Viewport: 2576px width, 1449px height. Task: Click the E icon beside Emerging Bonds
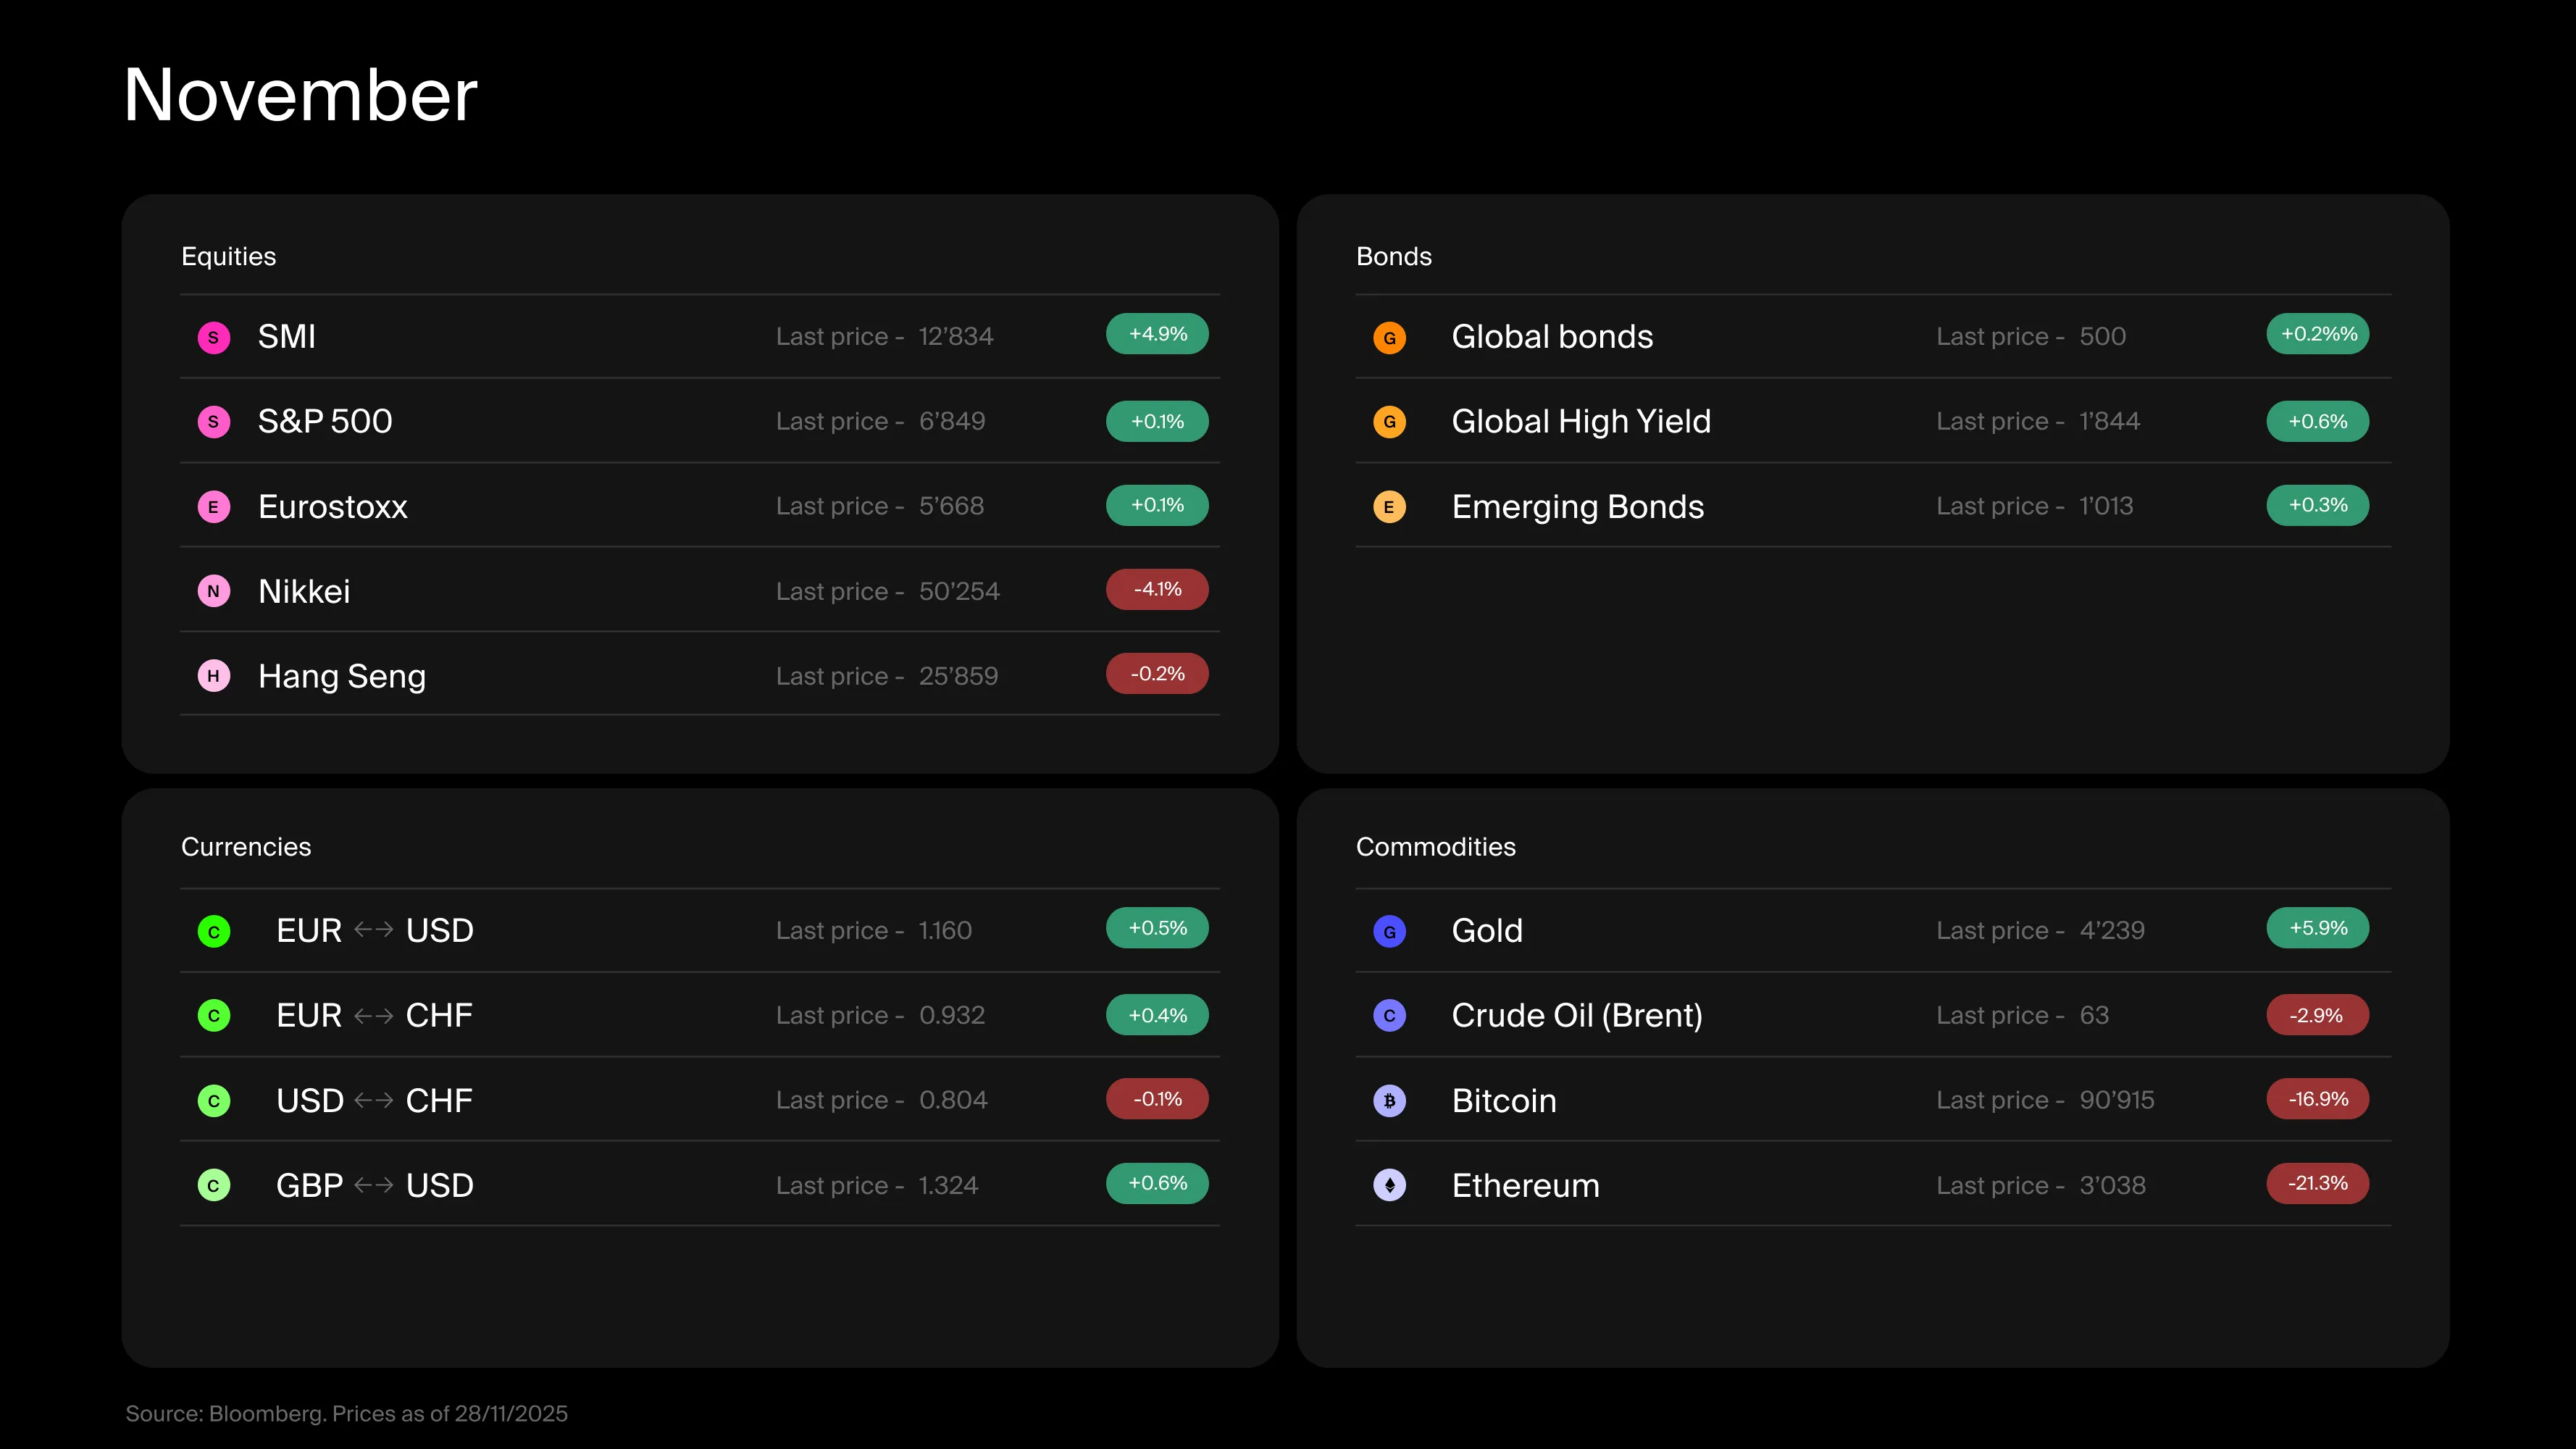coord(1389,507)
